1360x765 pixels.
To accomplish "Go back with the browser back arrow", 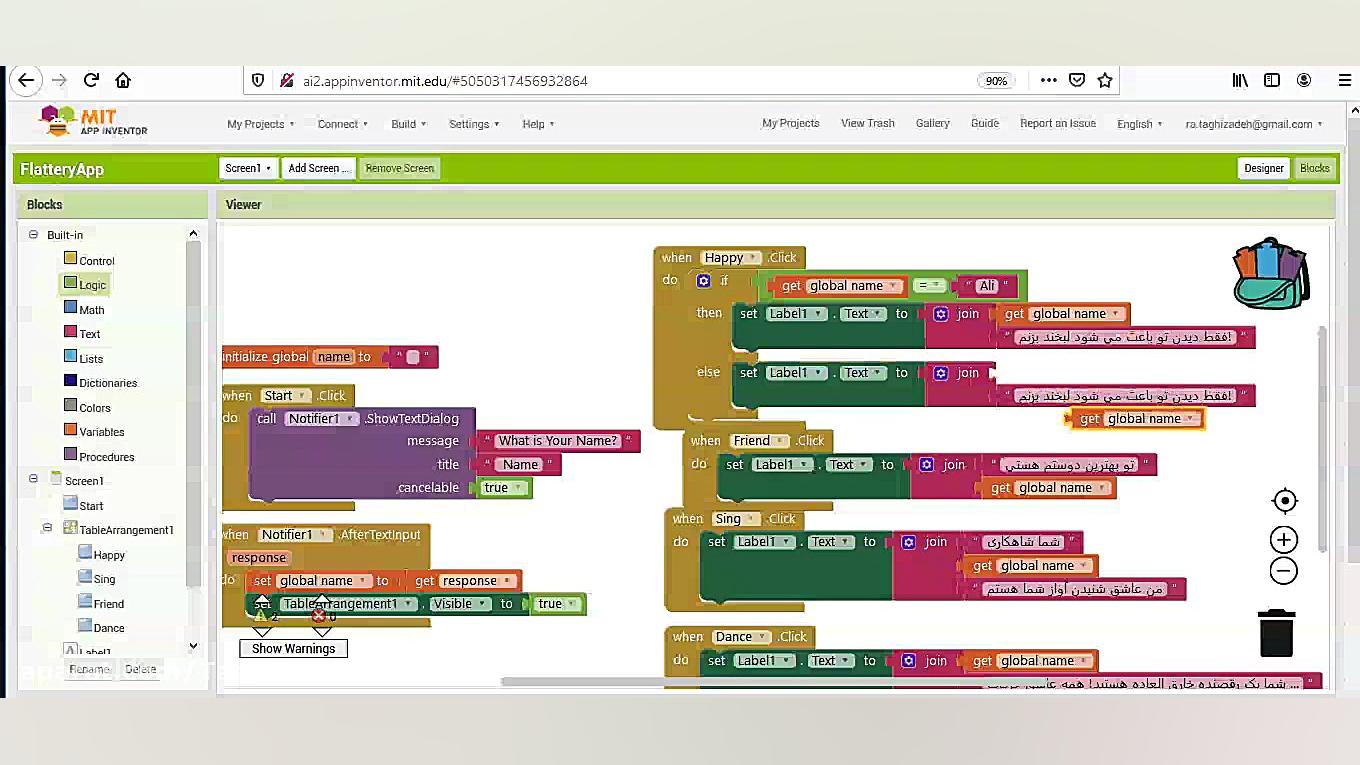I will pyautogui.click(x=26, y=80).
